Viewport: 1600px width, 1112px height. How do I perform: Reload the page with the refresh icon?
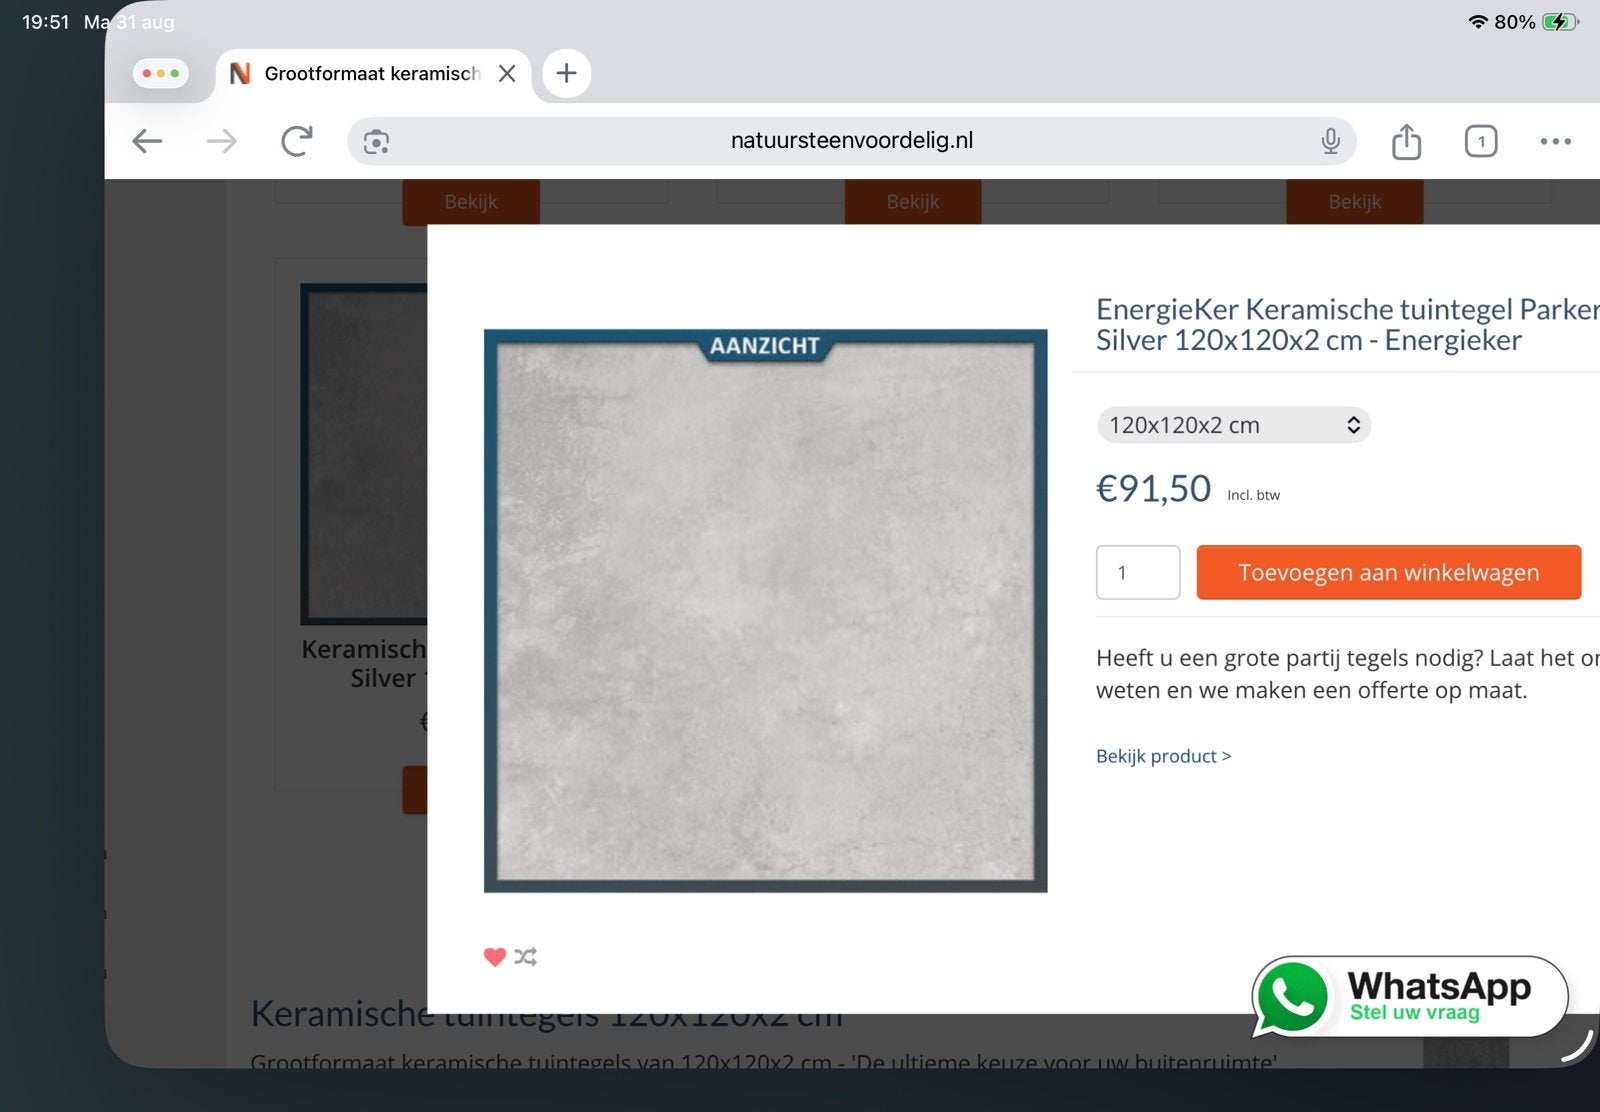click(297, 141)
